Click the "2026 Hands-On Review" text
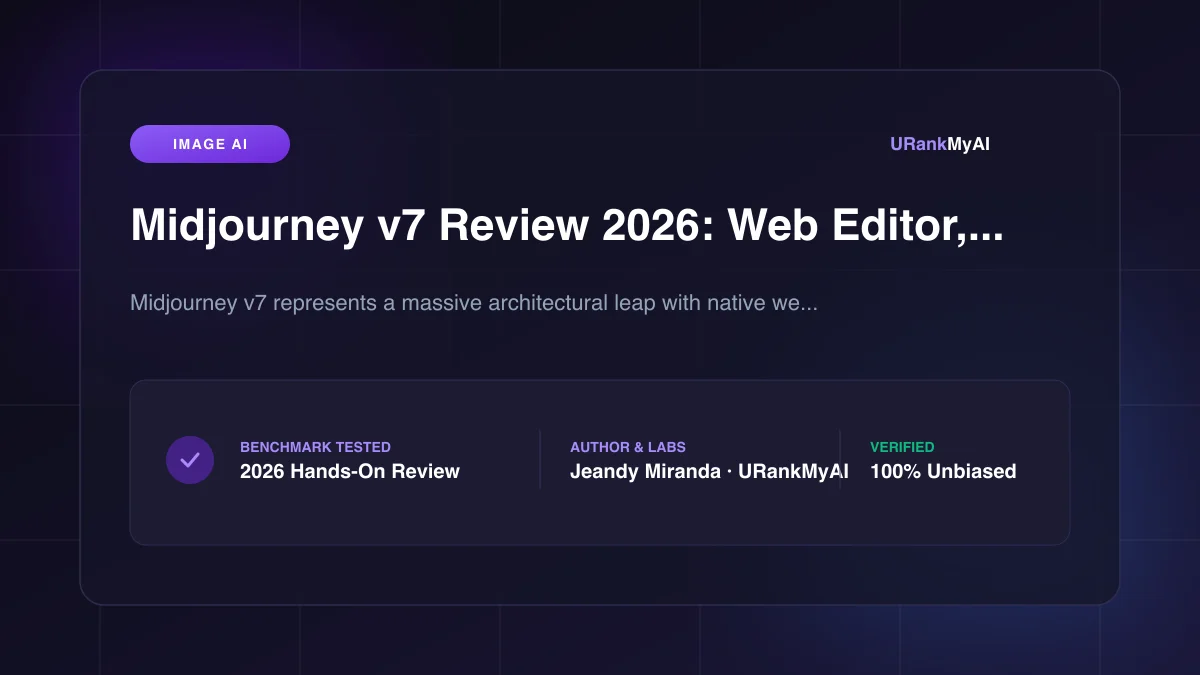1200x675 pixels. [350, 472]
